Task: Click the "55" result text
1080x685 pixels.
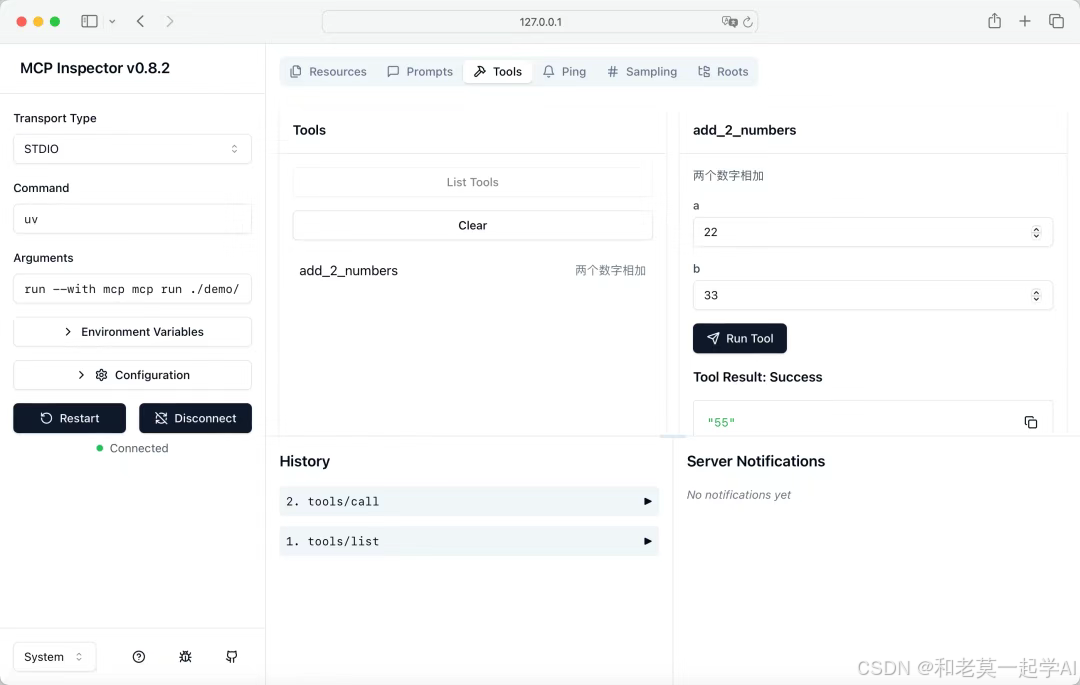Action: coord(721,423)
